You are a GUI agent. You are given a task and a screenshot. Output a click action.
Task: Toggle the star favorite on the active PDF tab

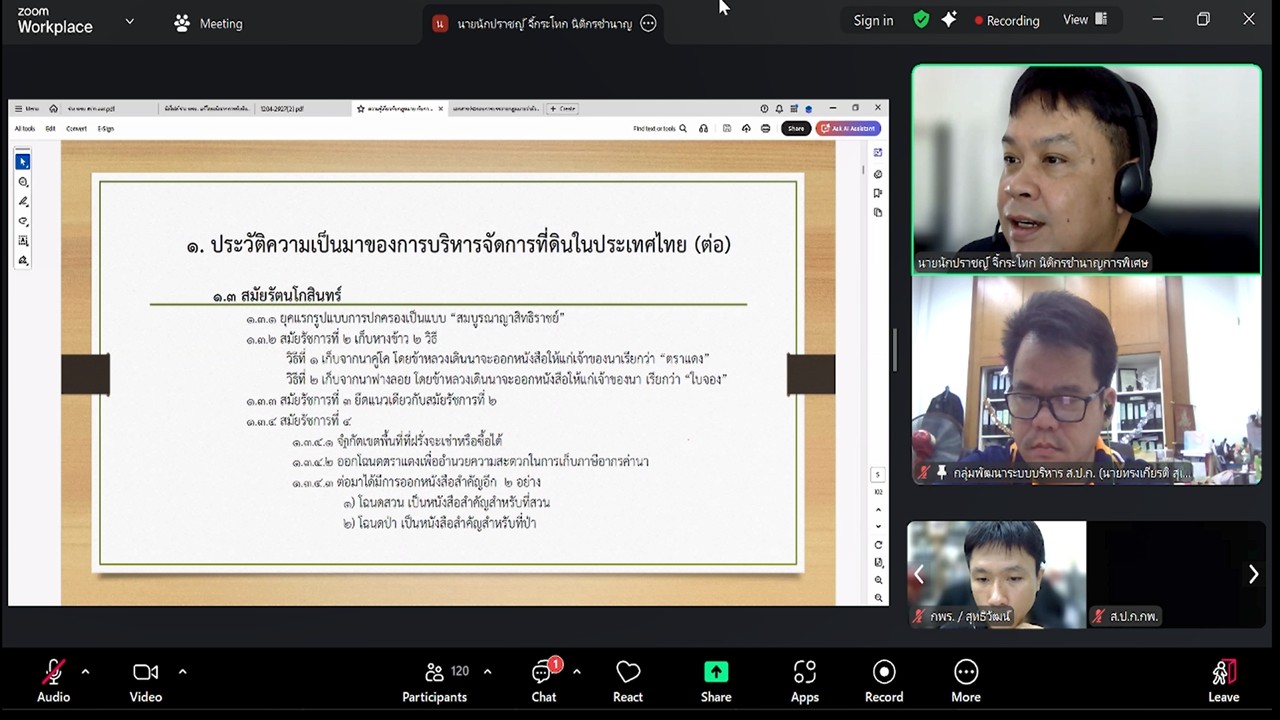pos(360,108)
